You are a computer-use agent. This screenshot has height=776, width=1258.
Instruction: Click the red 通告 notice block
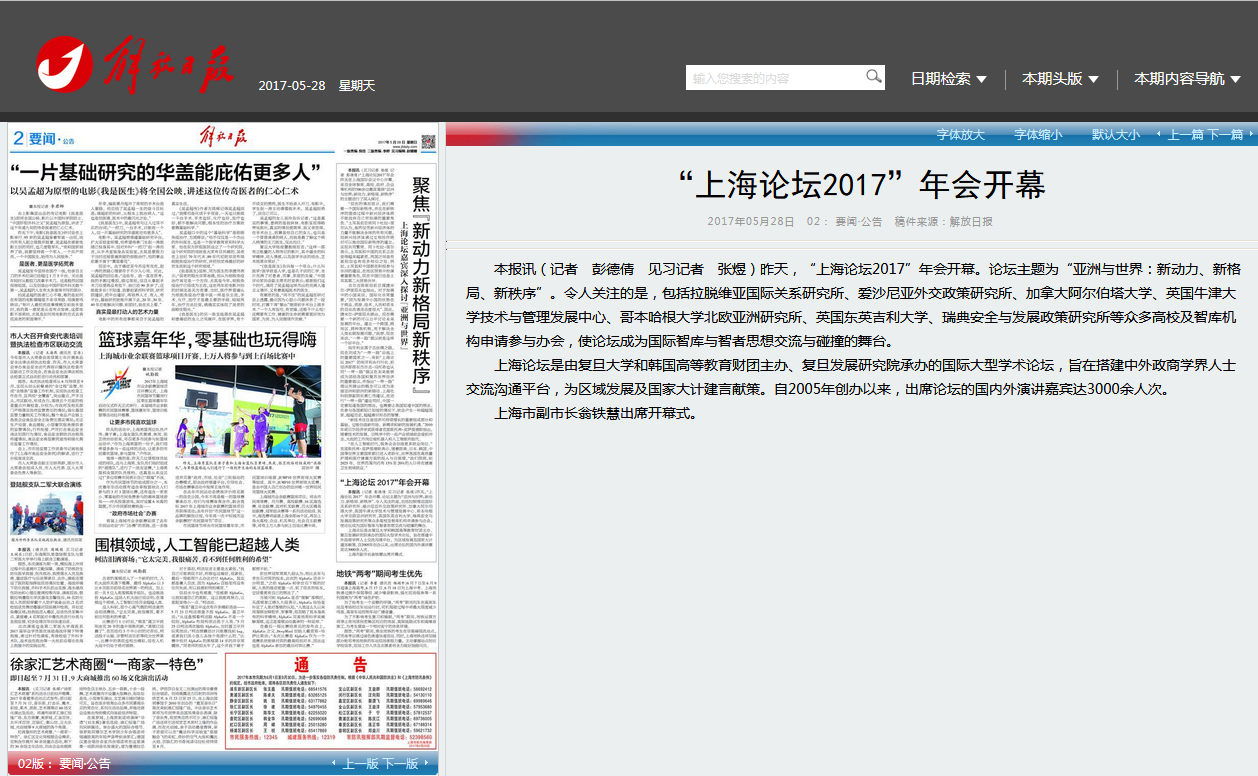[x=331, y=700]
